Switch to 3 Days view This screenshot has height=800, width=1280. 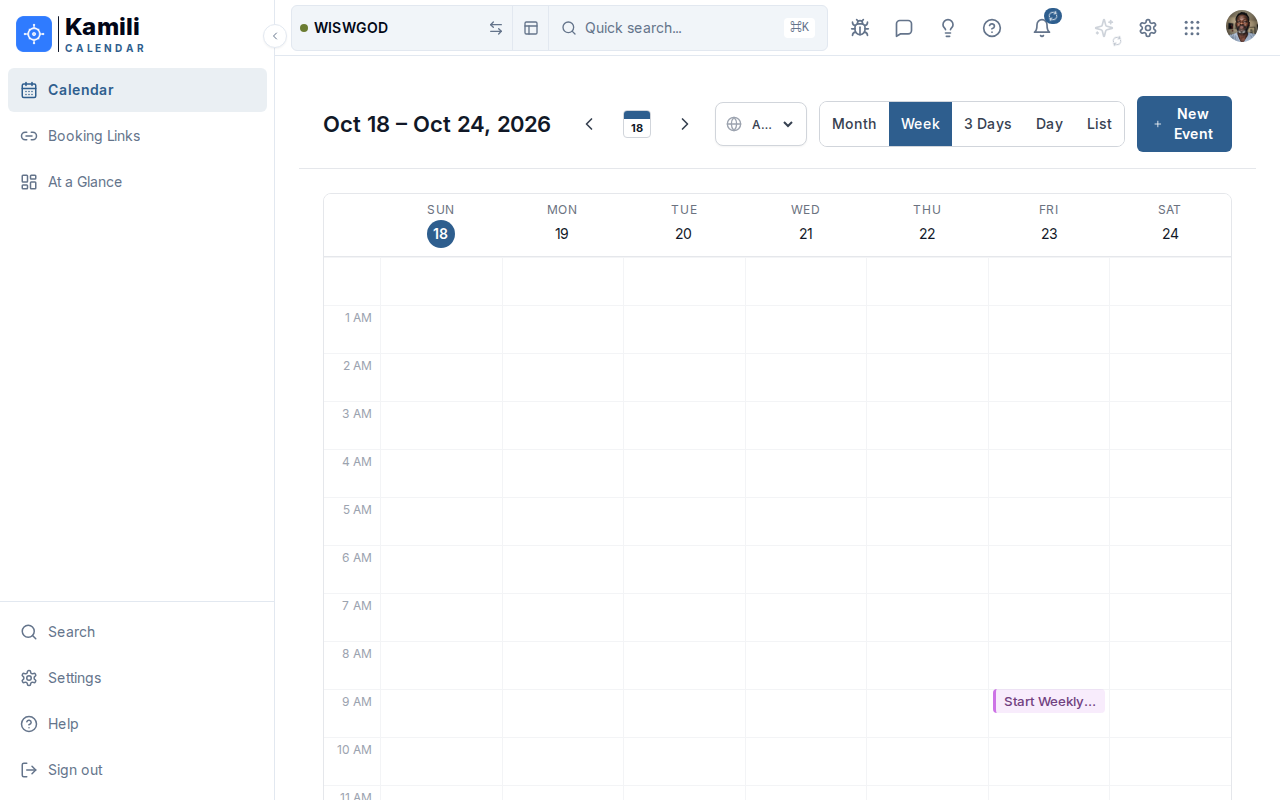(988, 124)
